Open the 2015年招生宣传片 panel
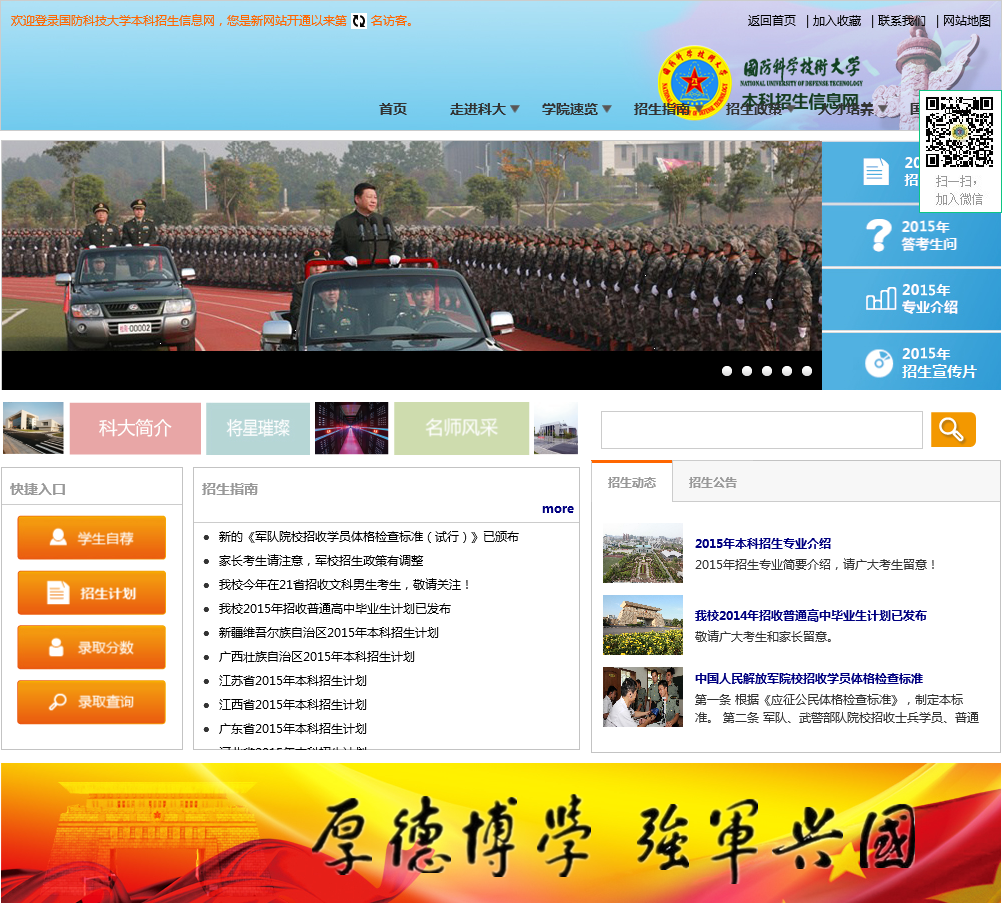 coord(911,362)
